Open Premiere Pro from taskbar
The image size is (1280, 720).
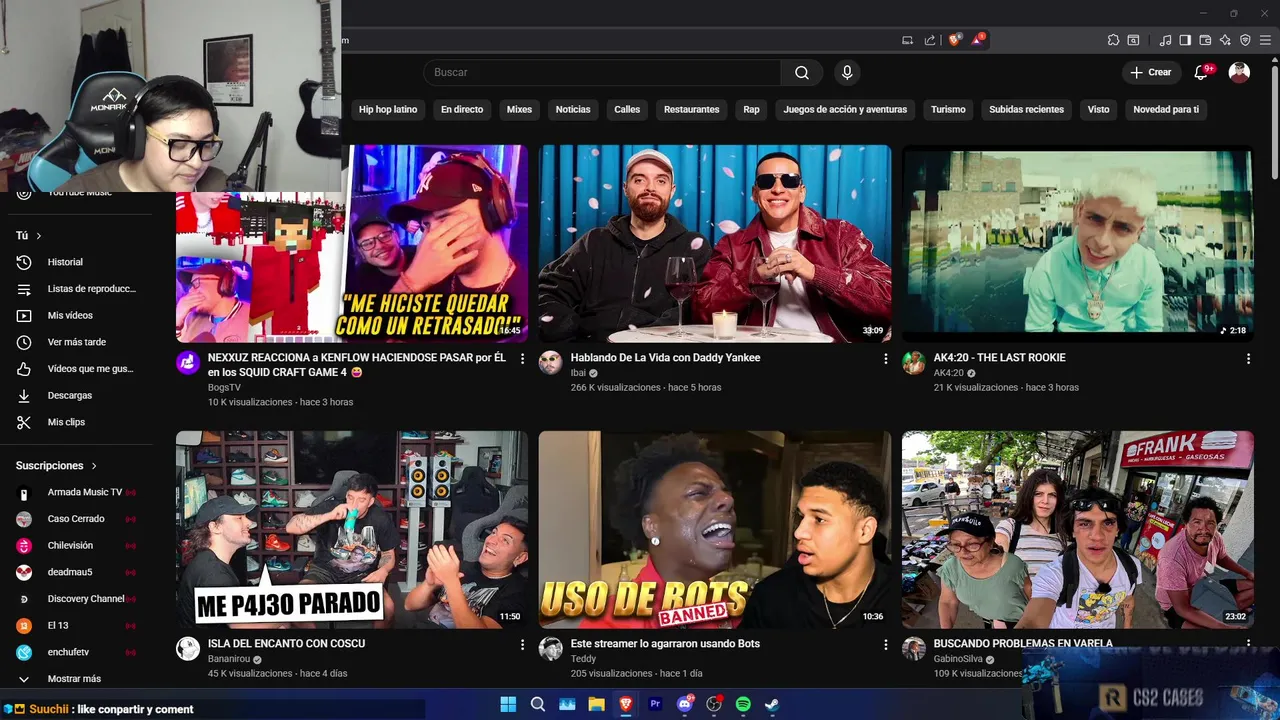(655, 704)
